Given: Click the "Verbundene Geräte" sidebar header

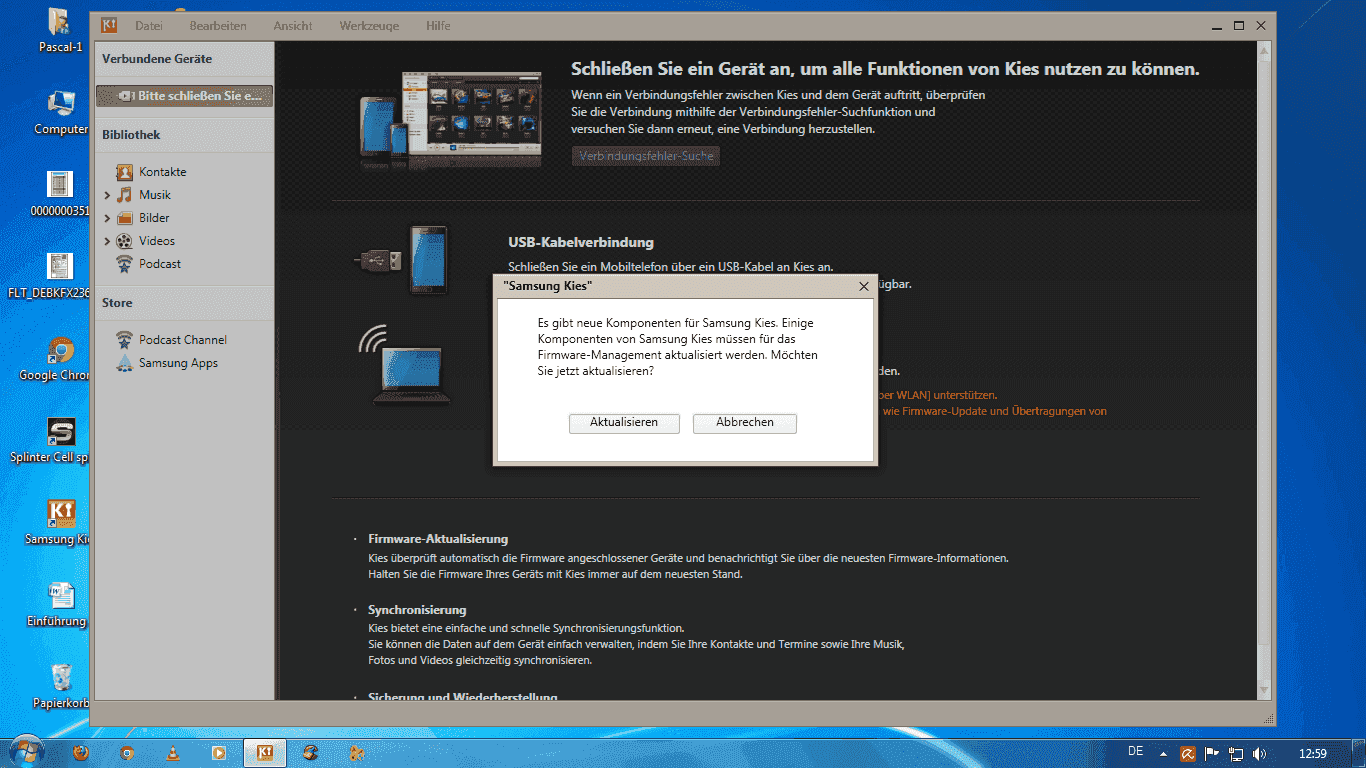Looking at the screenshot, I should click(x=157, y=59).
